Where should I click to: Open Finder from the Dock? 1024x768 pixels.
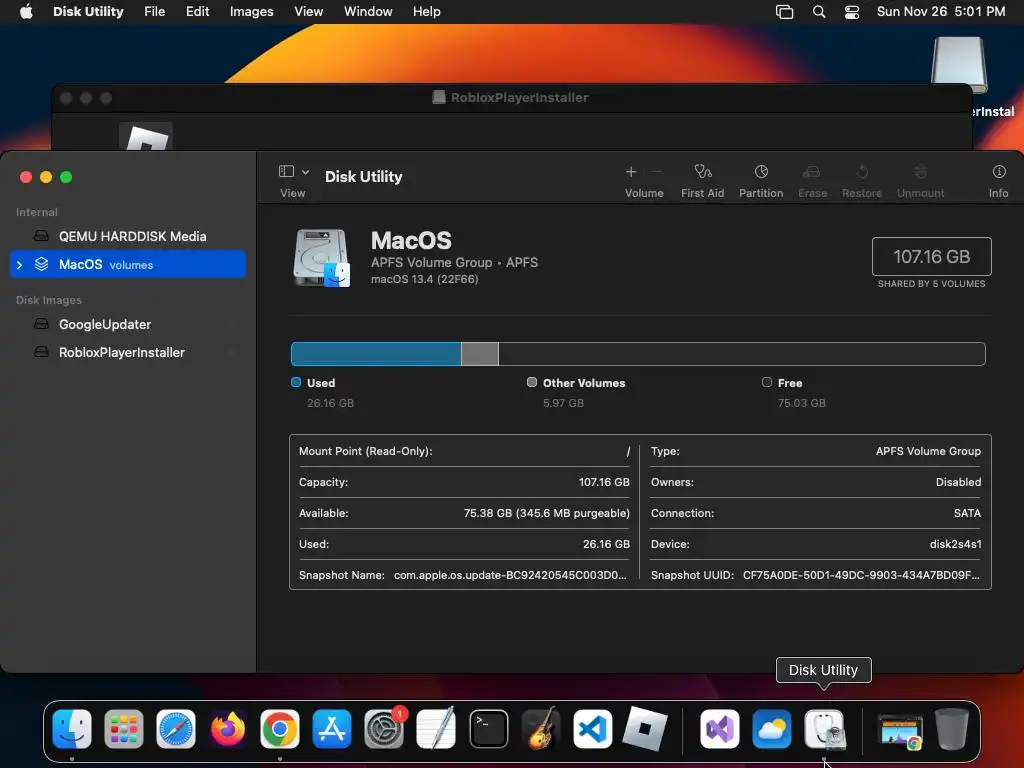click(72, 729)
